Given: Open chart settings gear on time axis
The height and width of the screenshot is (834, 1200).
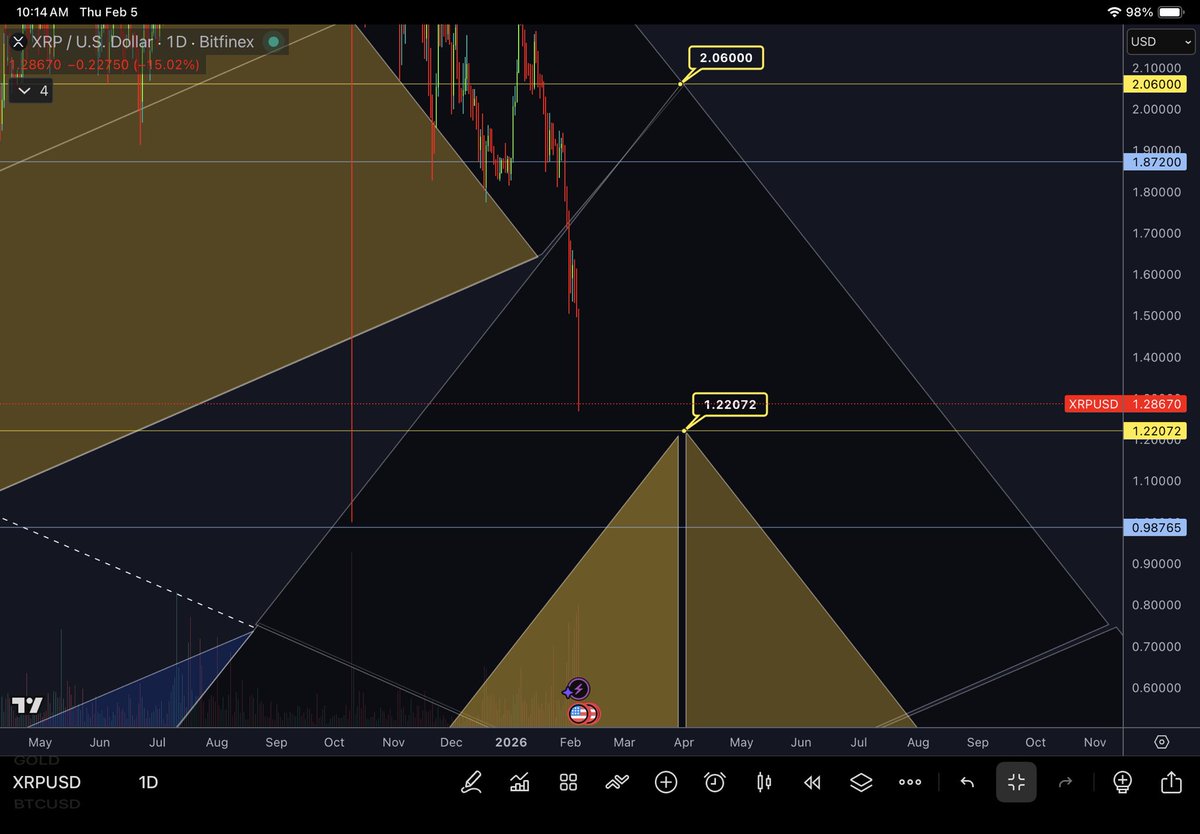Looking at the screenshot, I should pos(1162,742).
